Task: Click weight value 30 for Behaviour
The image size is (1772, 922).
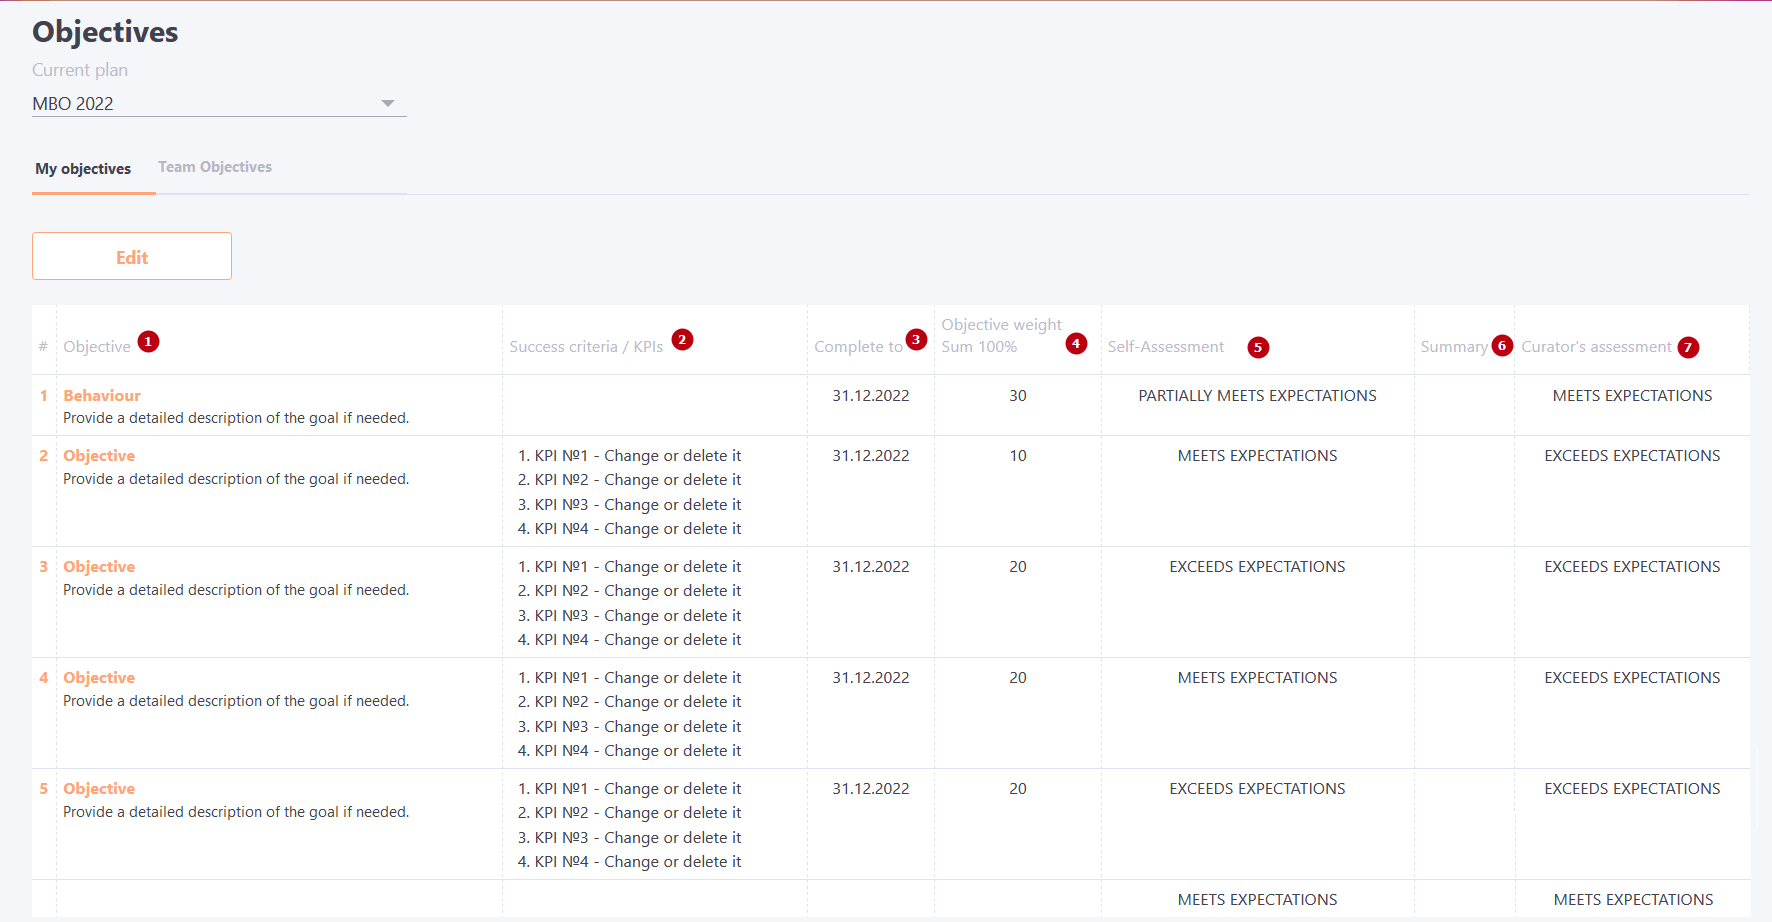Action: [1018, 396]
